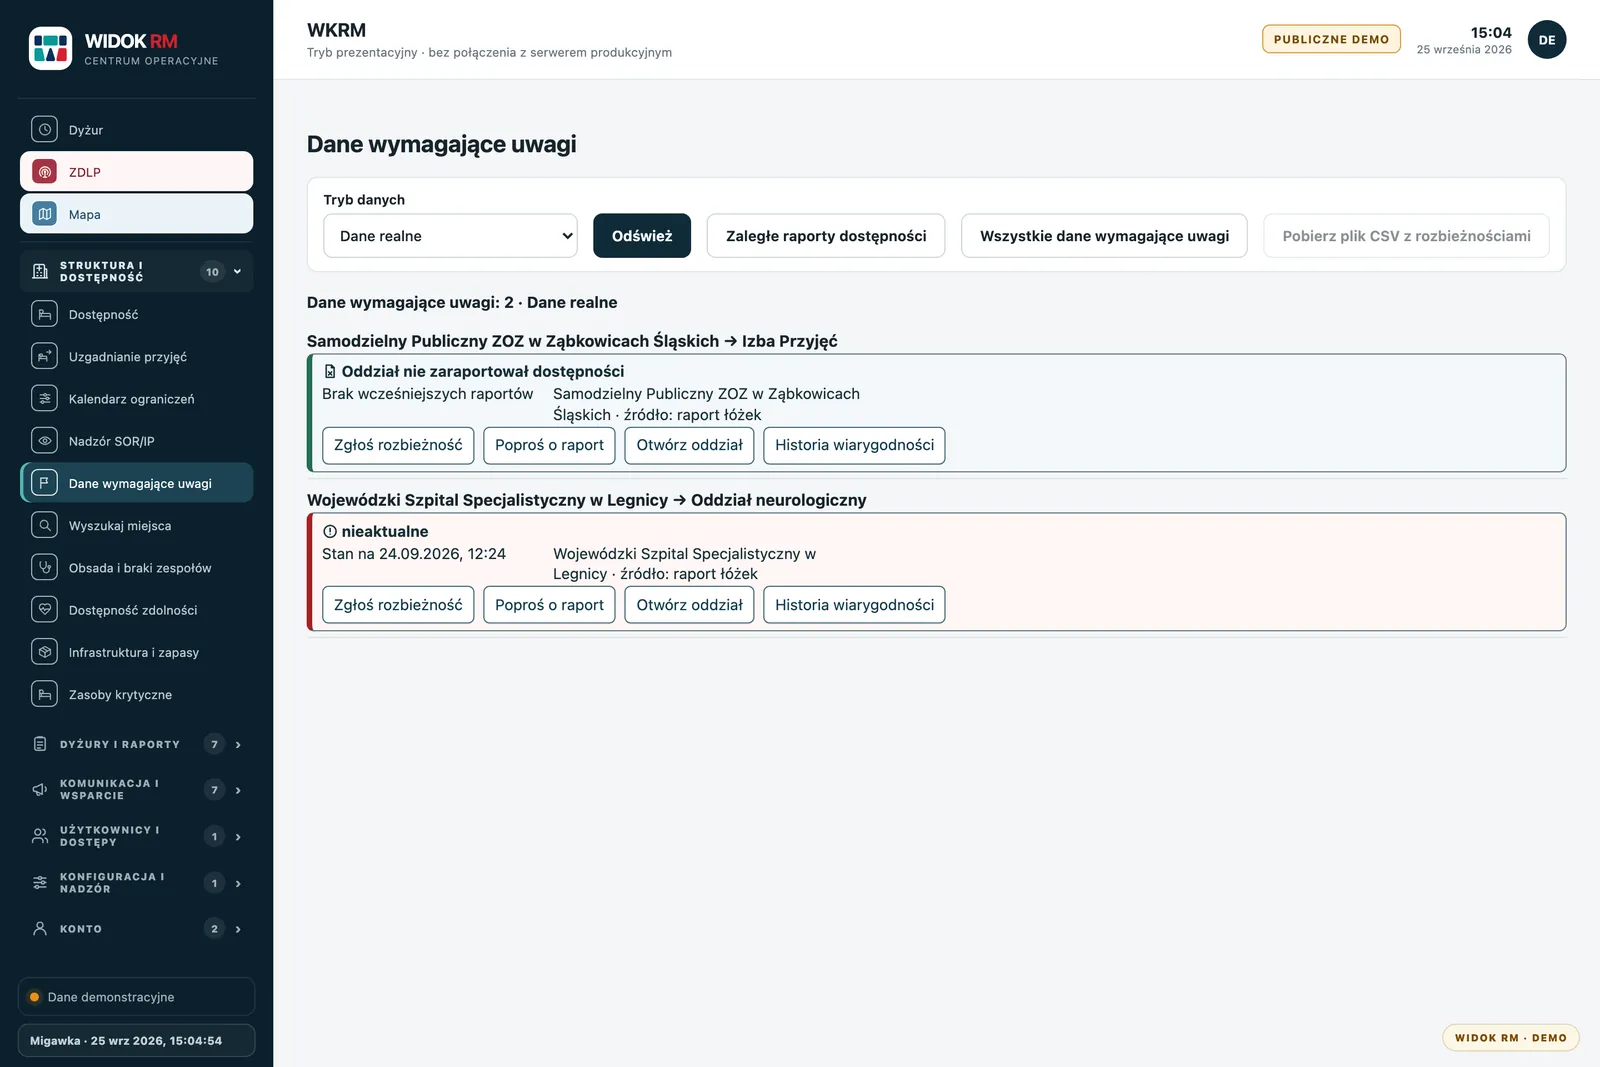The width and height of the screenshot is (1600, 1067).
Task: Click the Obsada i braki zespołów stethoscope icon
Action: (x=44, y=567)
